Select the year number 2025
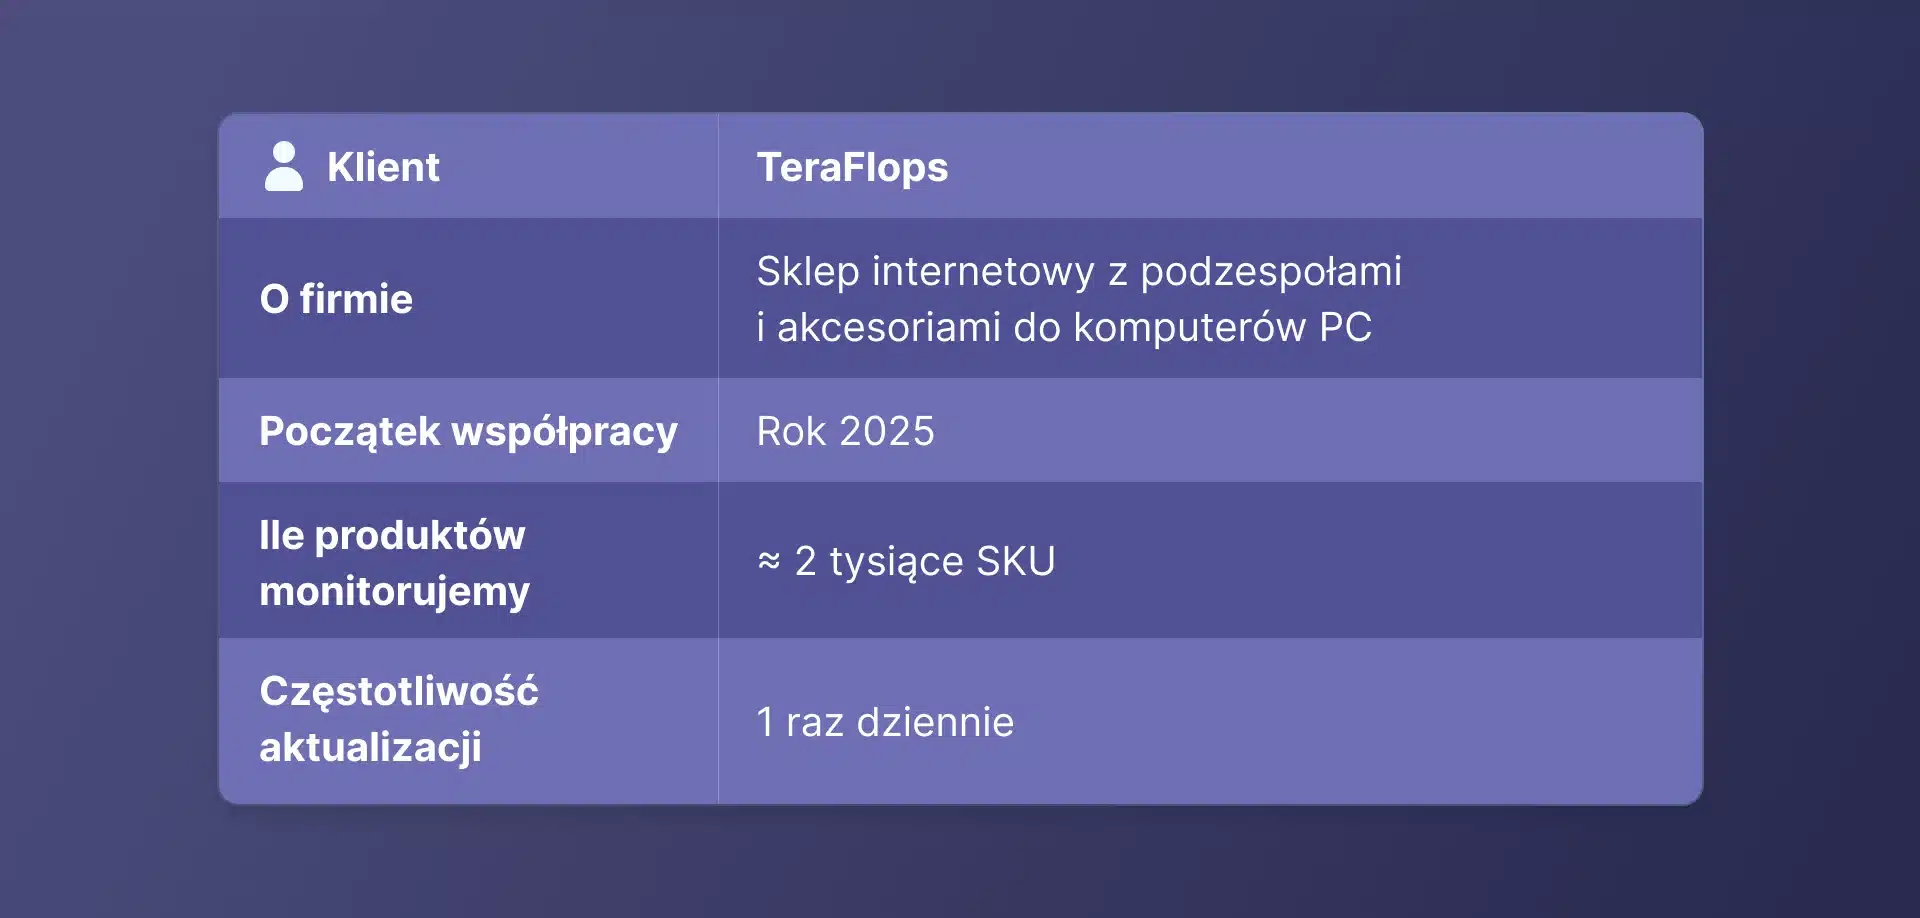 (x=887, y=431)
